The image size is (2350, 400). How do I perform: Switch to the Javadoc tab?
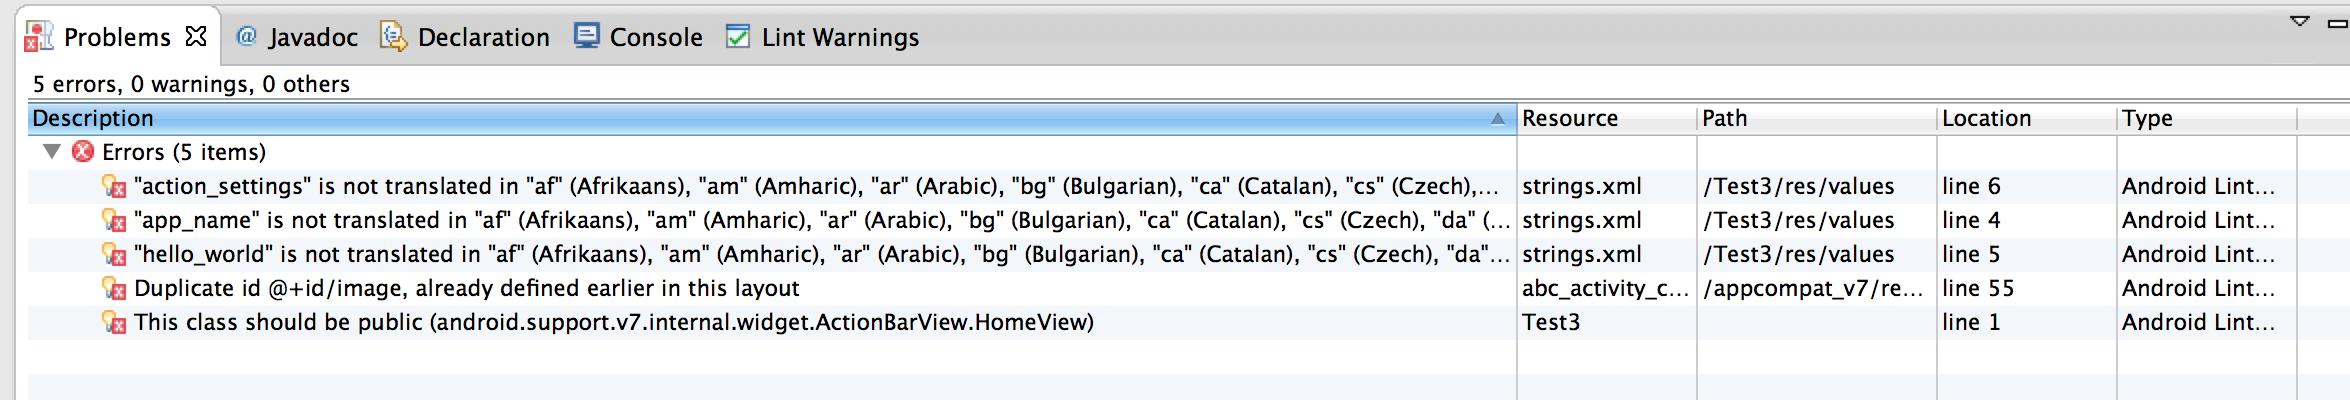(x=296, y=37)
